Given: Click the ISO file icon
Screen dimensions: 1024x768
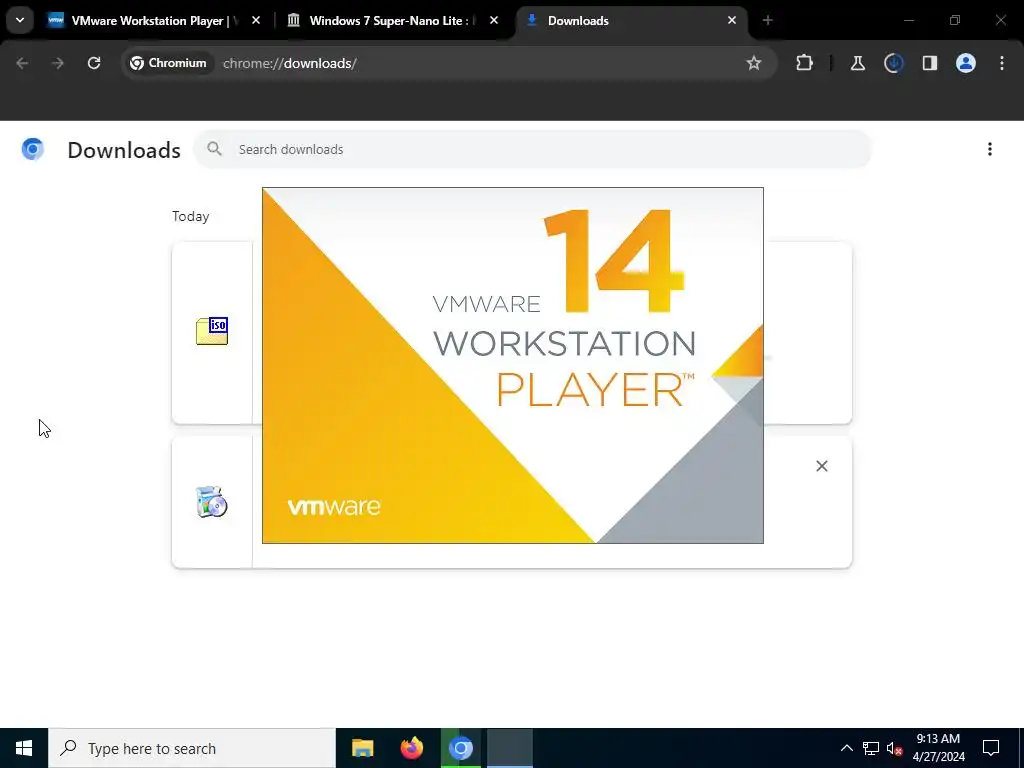Looking at the screenshot, I should click(212, 331).
